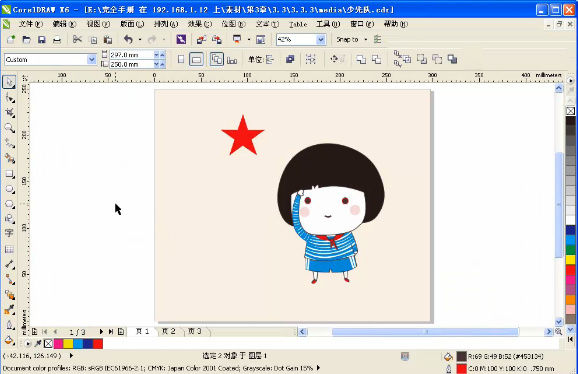Paste from clipboard
Viewport: 578px width, 374px height.
[x=108, y=39]
